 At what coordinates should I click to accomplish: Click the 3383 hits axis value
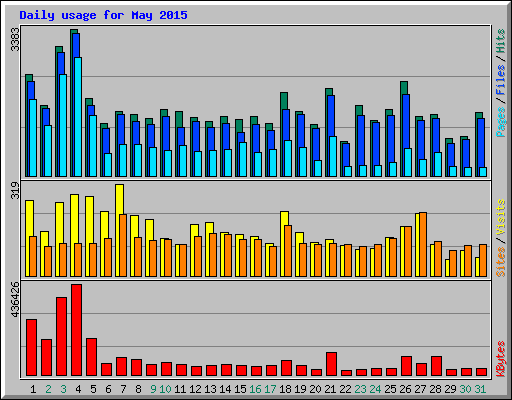point(15,39)
